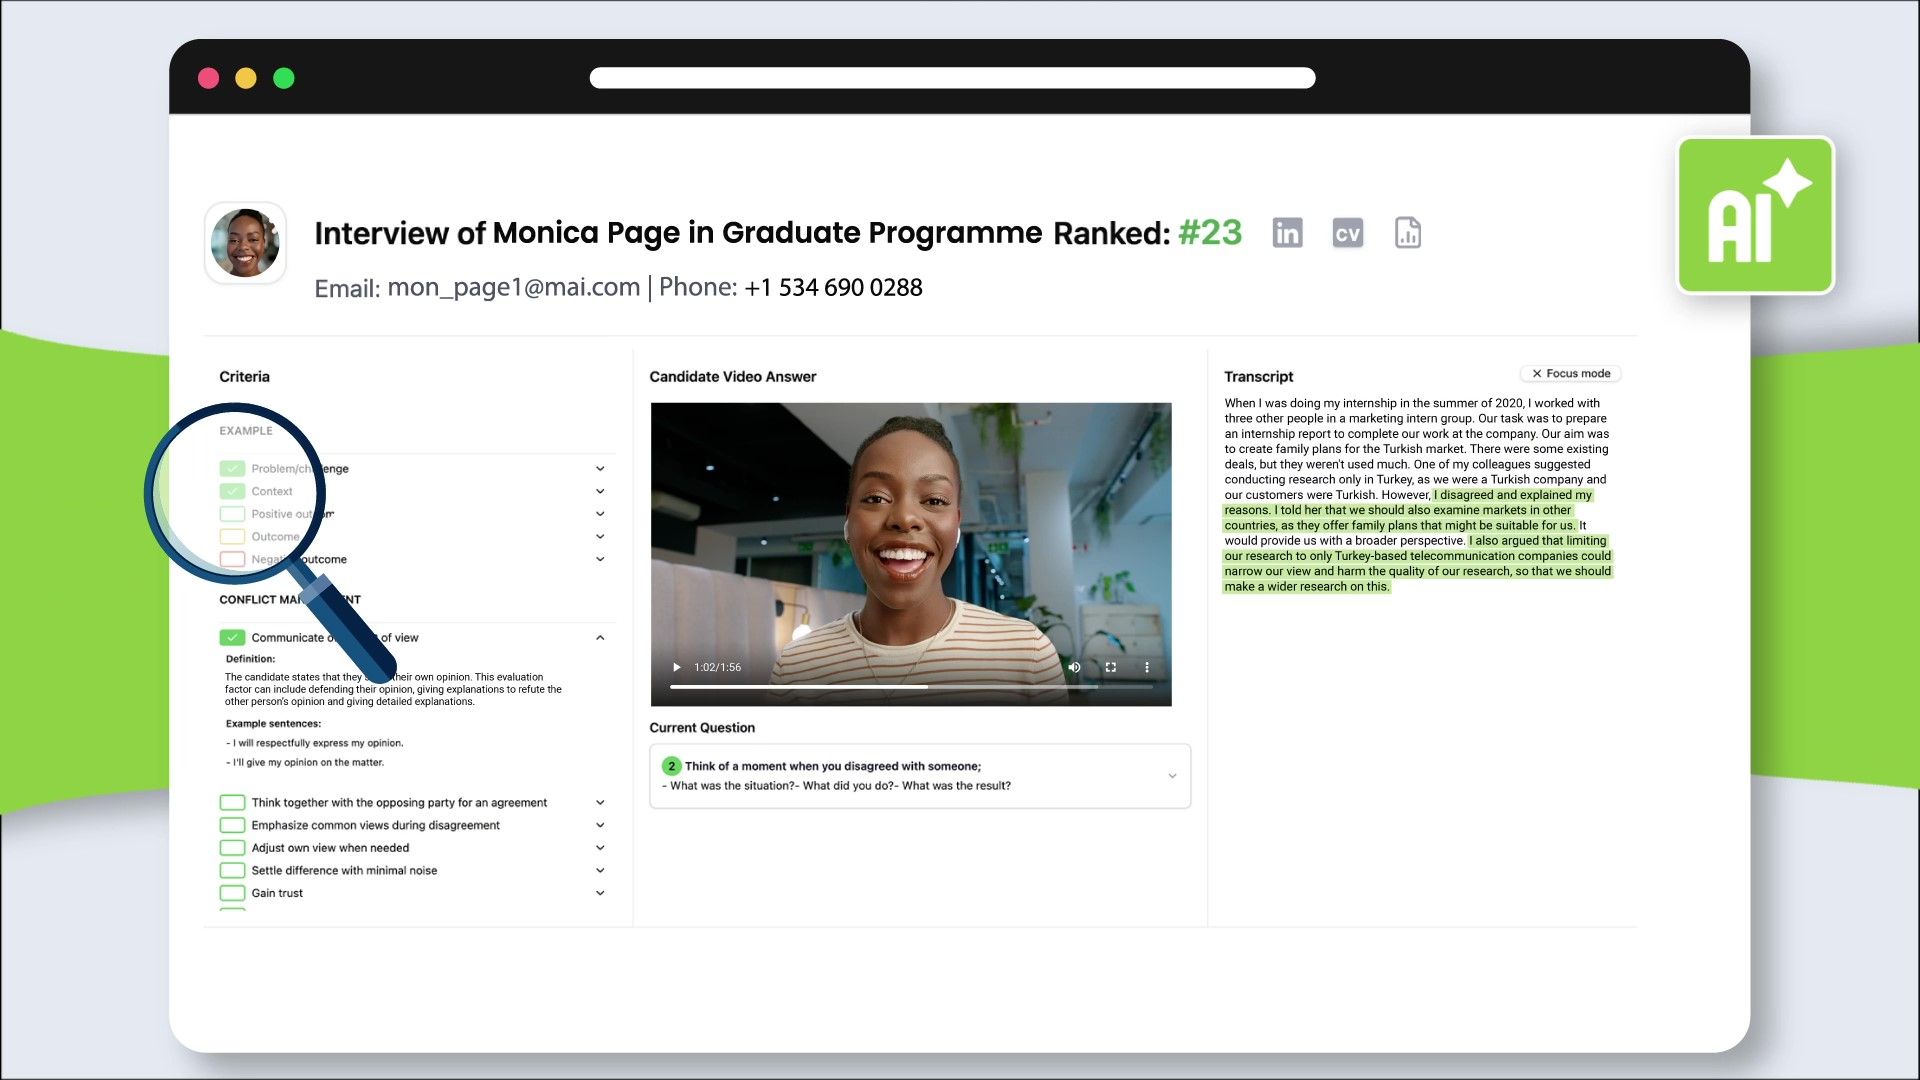Click the browser address bar
The image size is (1920, 1080).
point(952,78)
